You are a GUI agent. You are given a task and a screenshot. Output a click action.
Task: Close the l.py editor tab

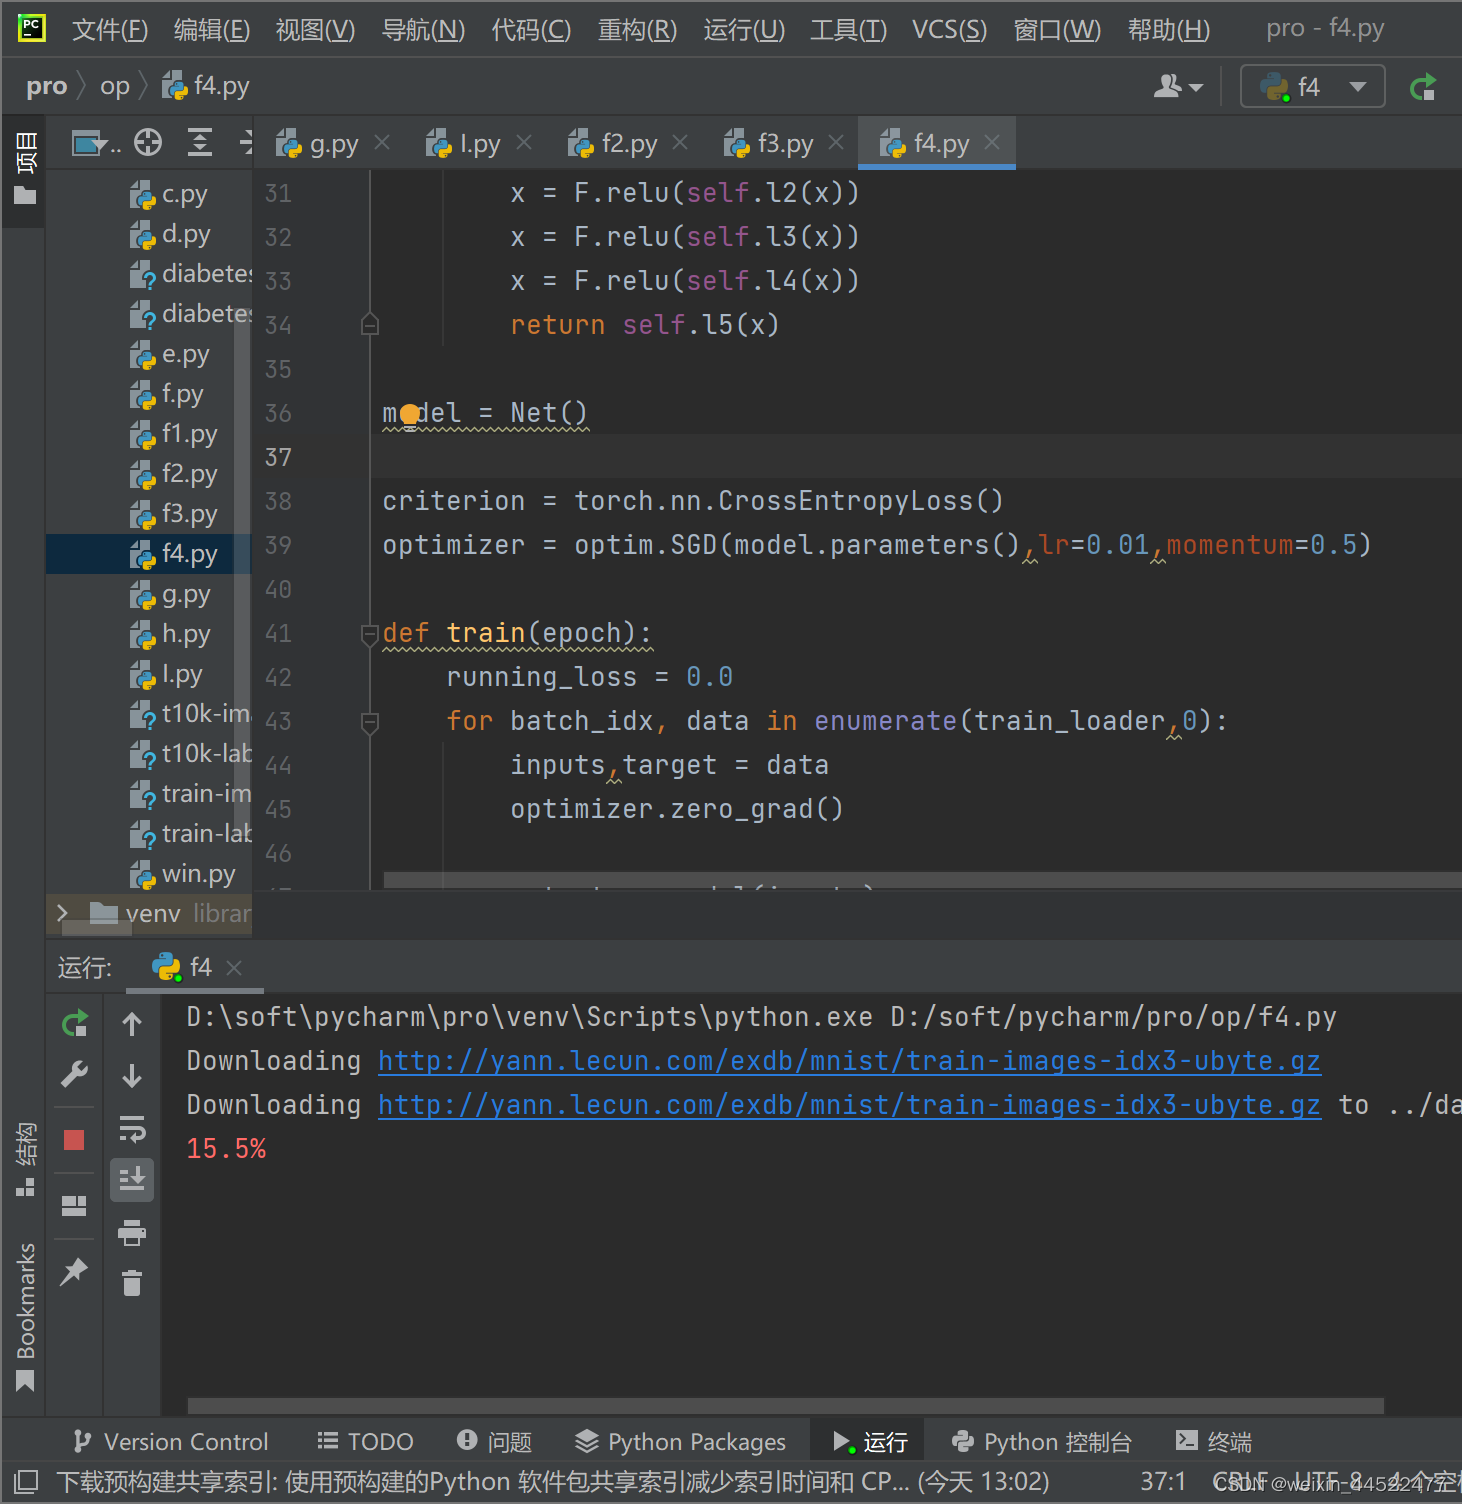[x=524, y=143]
